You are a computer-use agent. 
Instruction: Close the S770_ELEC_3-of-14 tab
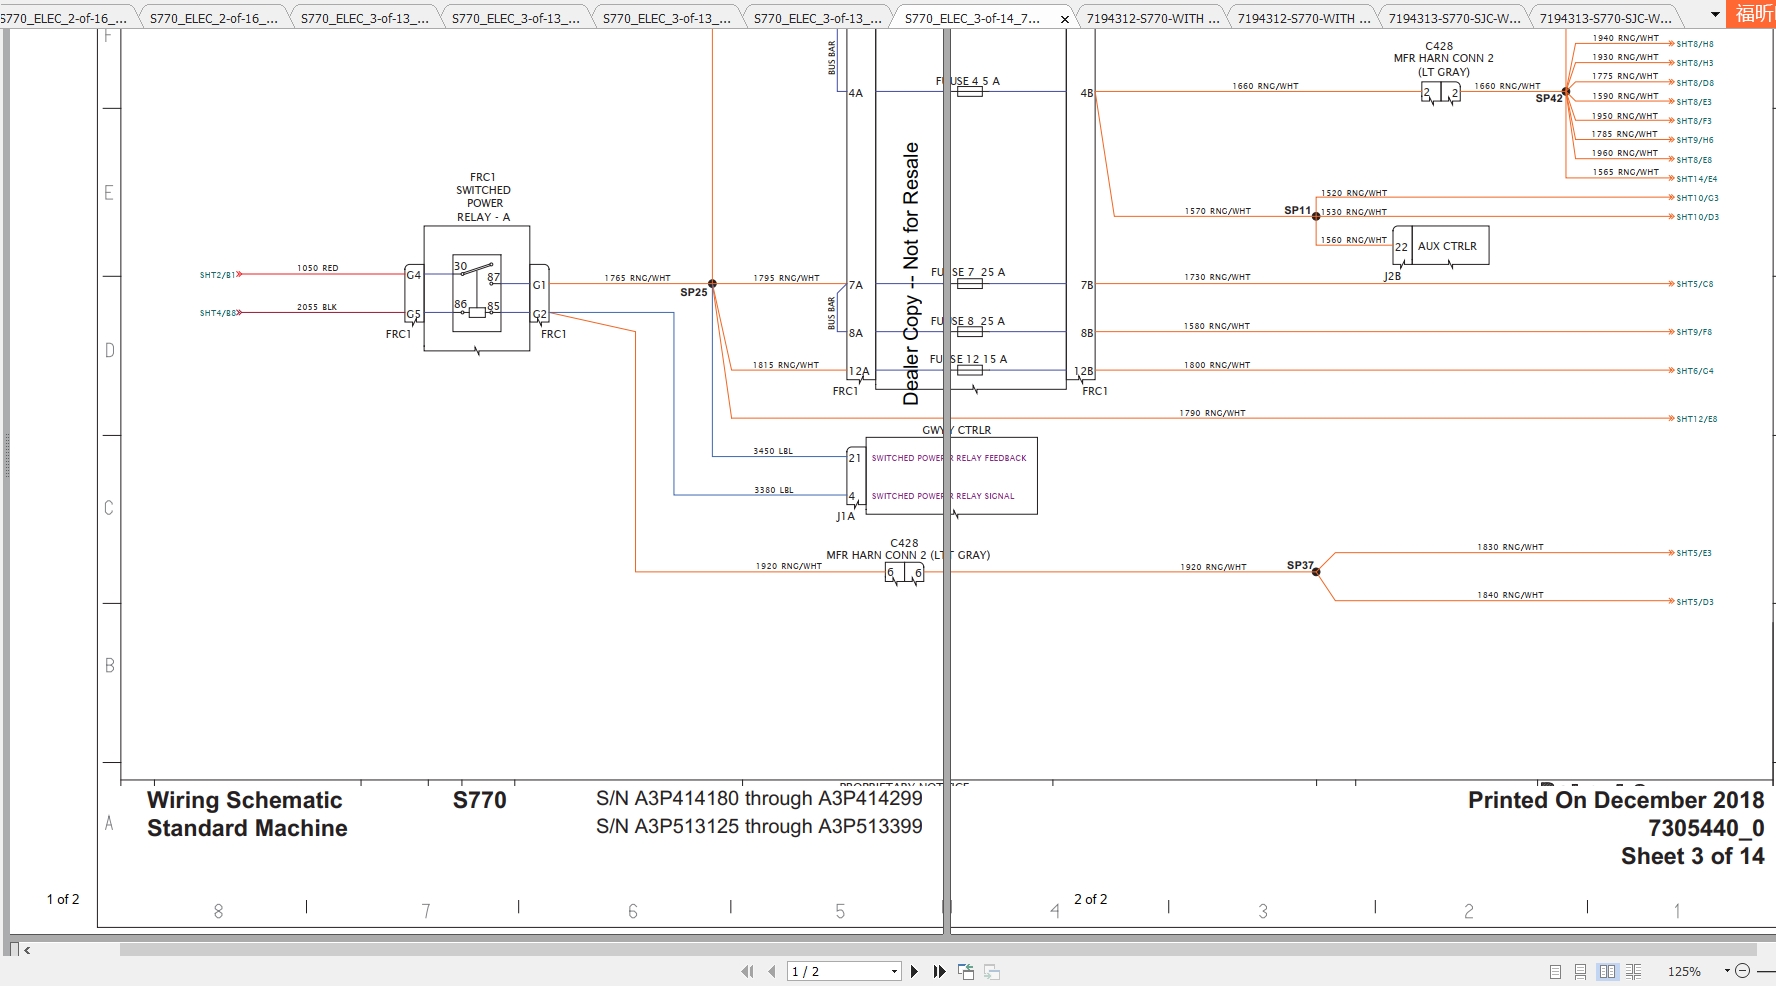point(1065,18)
